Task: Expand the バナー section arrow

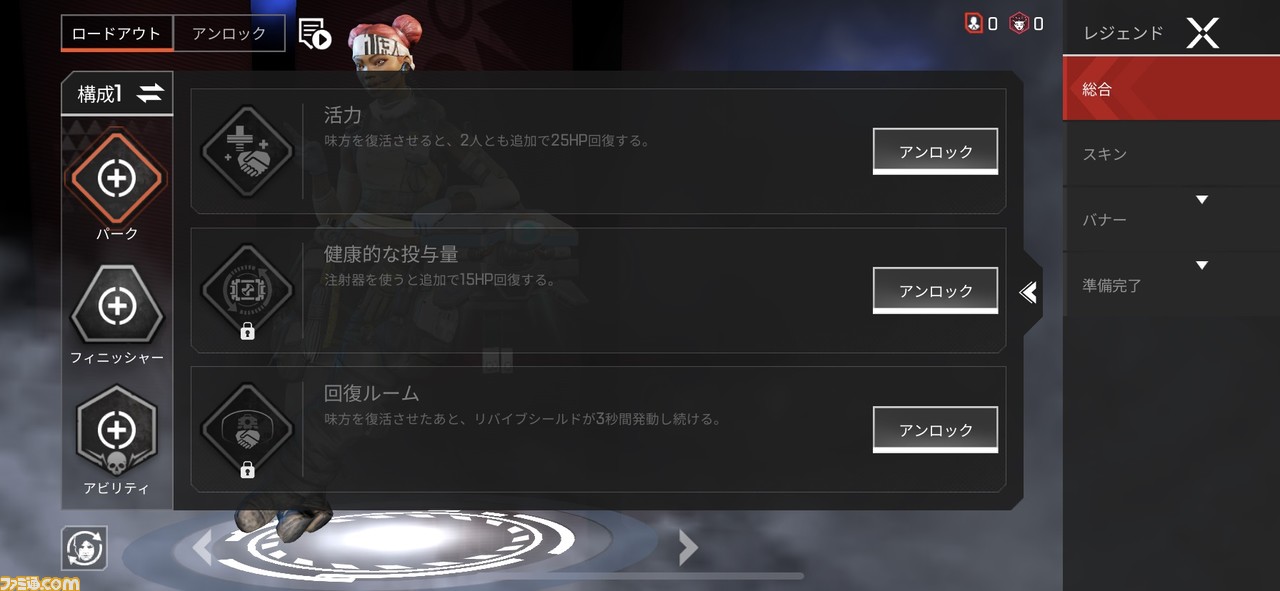Action: pos(1202,200)
